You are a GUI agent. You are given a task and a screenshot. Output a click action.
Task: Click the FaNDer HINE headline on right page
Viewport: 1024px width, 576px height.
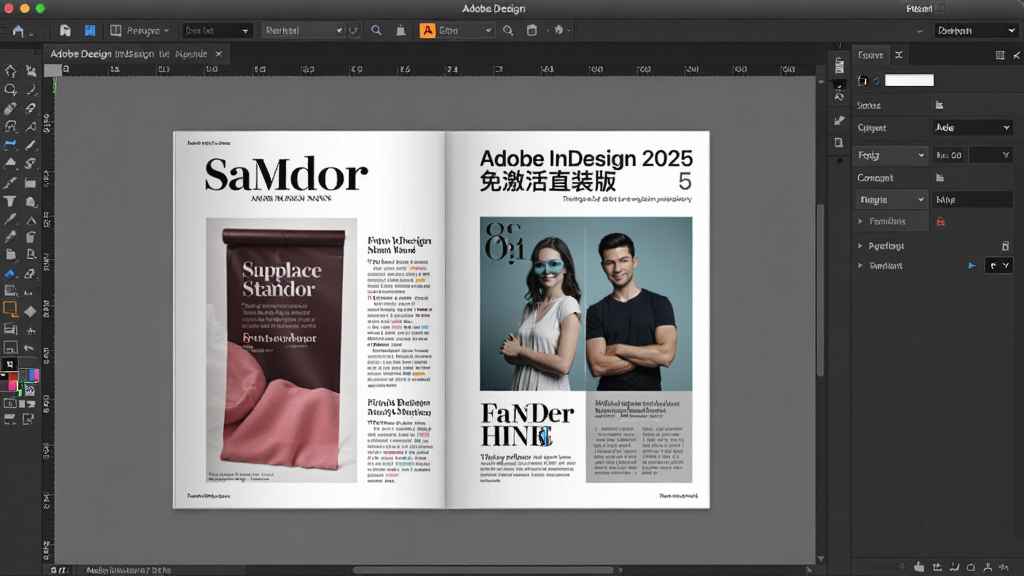click(x=527, y=424)
